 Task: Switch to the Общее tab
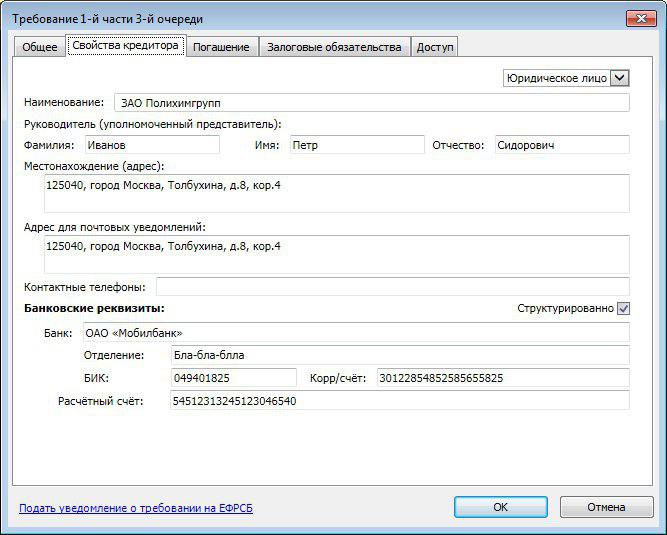(41, 47)
